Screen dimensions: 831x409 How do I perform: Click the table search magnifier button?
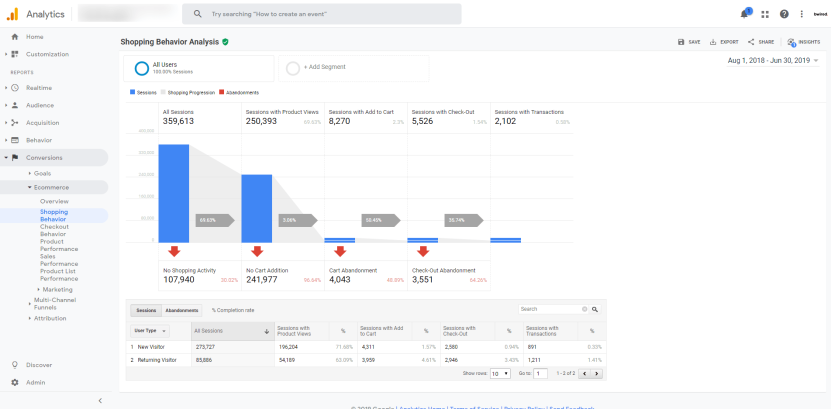(x=595, y=309)
